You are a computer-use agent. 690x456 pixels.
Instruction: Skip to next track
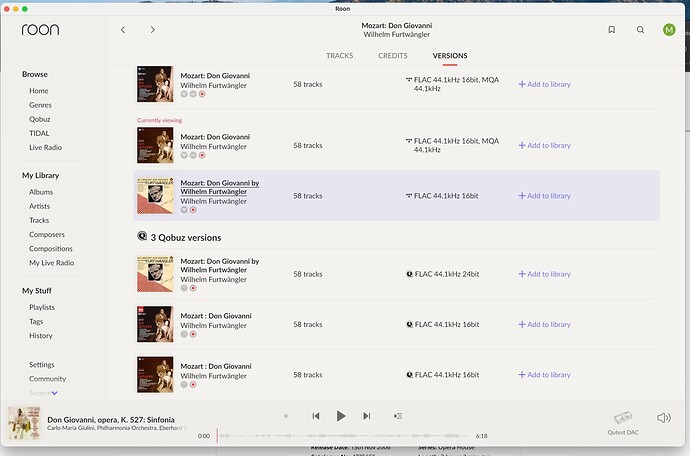click(367, 416)
